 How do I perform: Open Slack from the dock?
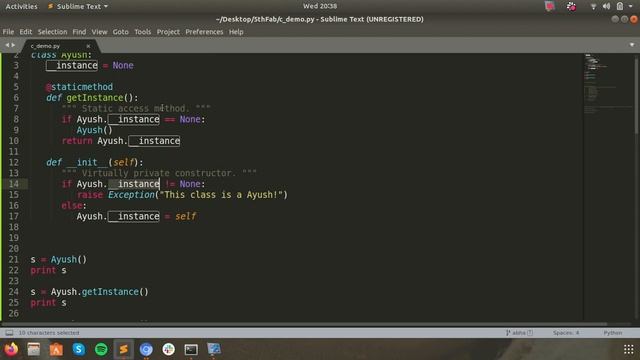(x=169, y=349)
